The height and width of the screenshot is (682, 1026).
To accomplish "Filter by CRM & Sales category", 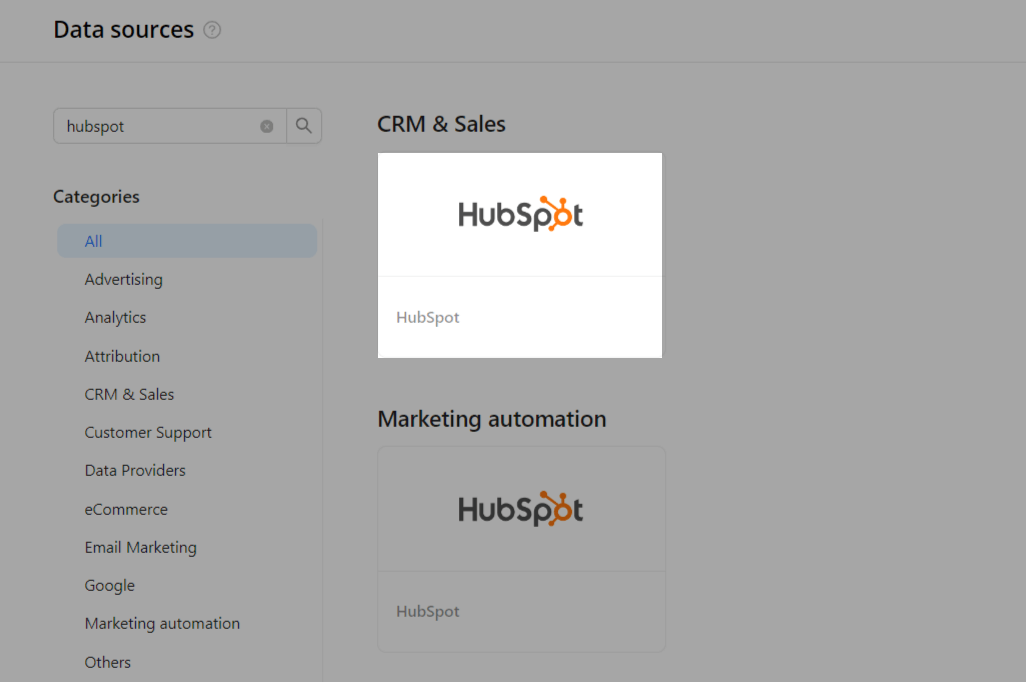I will (x=130, y=394).
